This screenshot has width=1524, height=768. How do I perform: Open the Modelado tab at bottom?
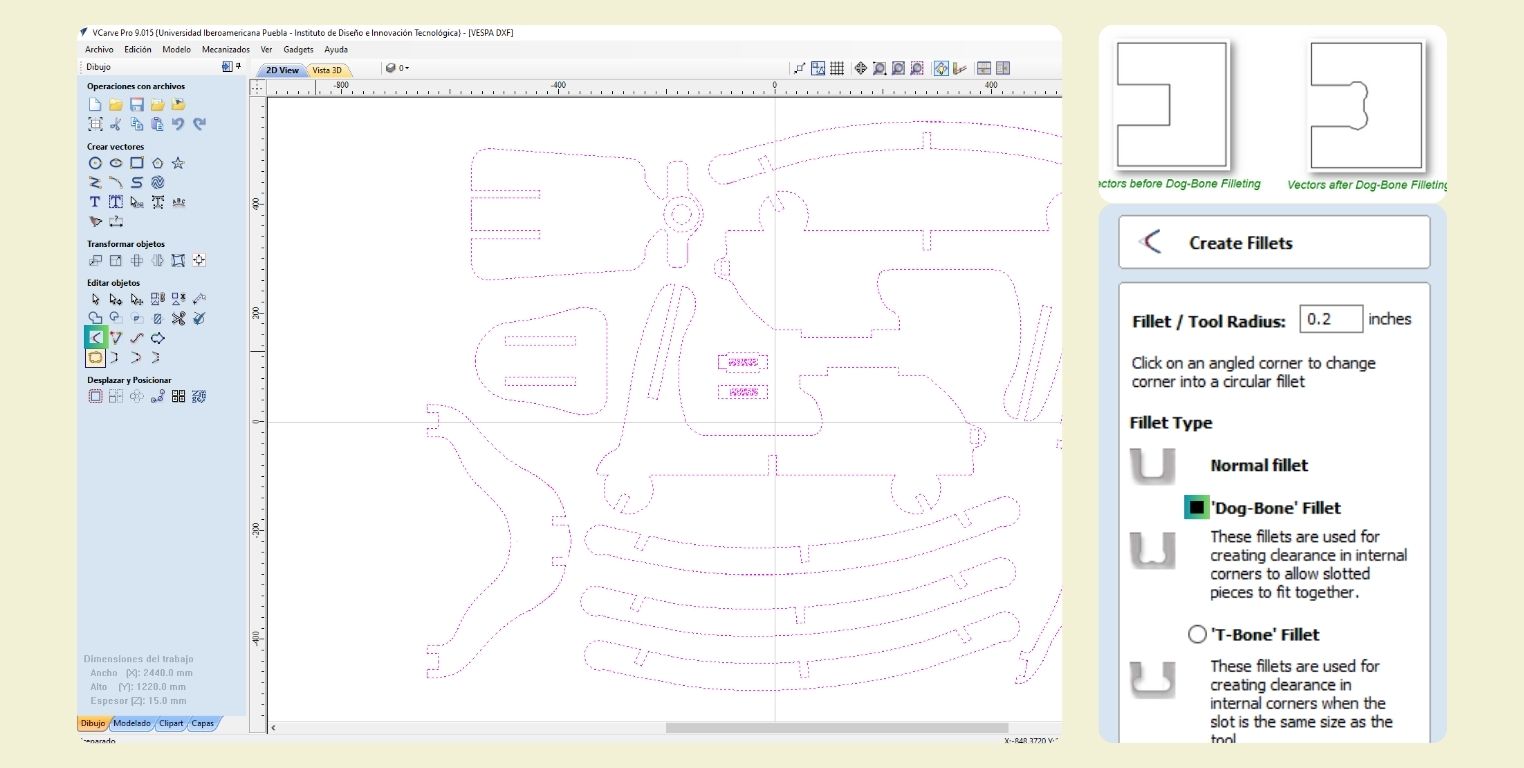[132, 723]
